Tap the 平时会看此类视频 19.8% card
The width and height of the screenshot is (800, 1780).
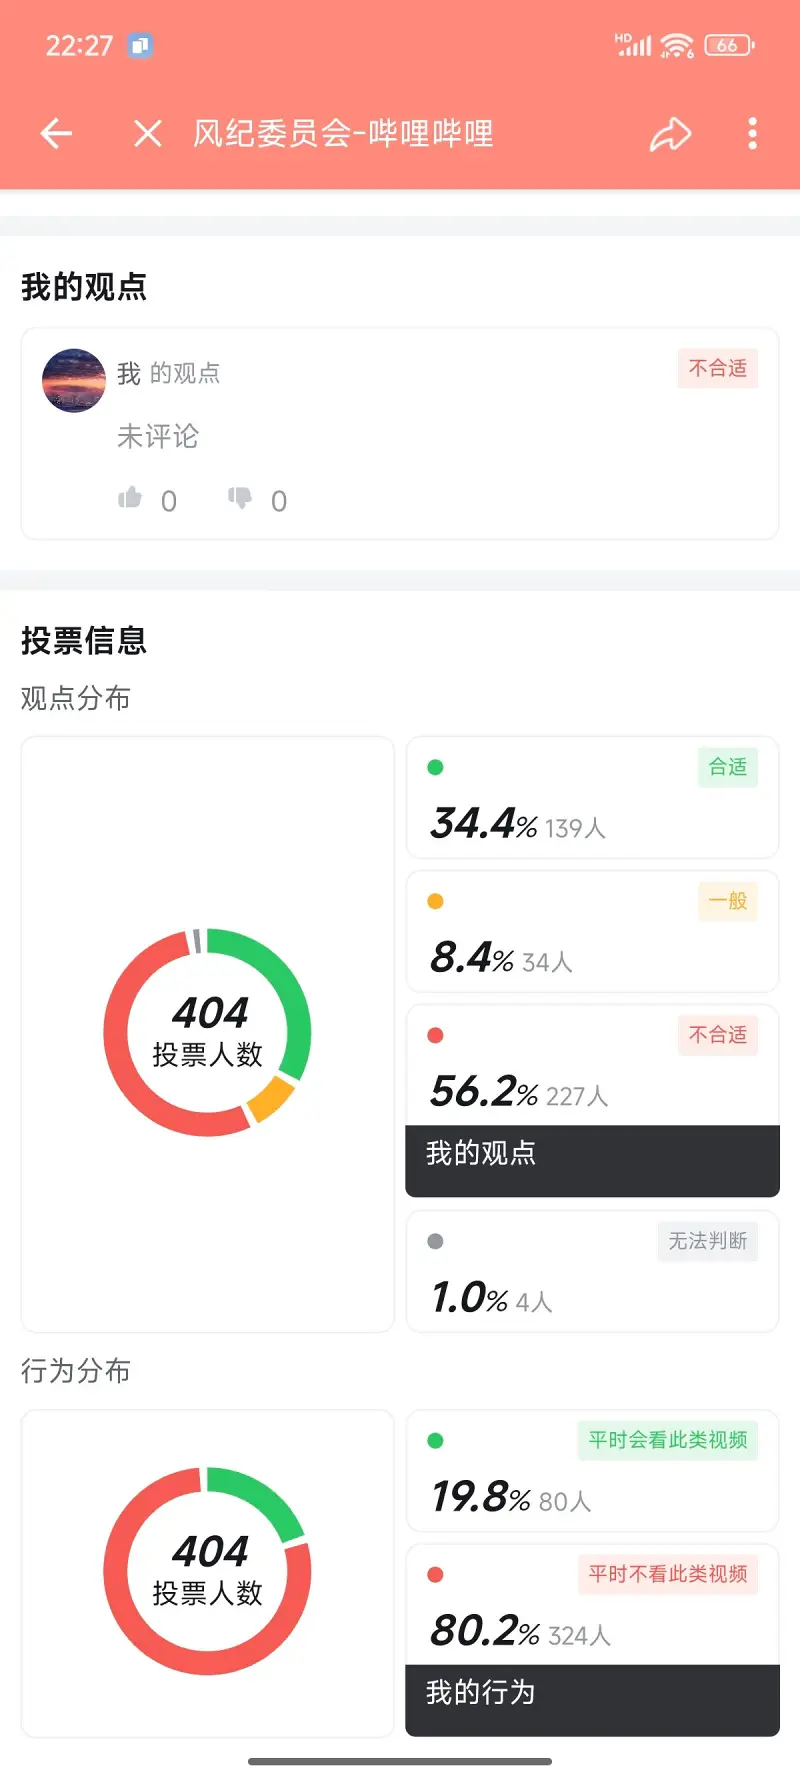(x=592, y=1471)
